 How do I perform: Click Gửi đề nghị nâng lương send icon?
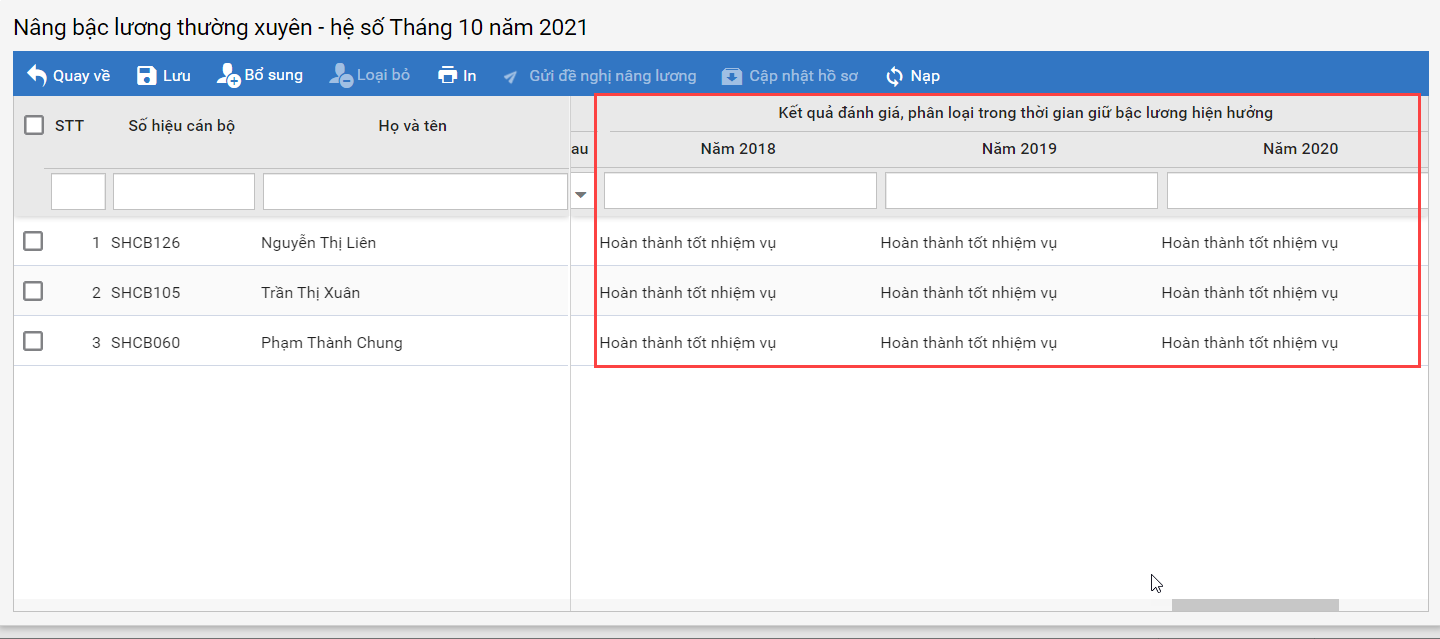(511, 76)
